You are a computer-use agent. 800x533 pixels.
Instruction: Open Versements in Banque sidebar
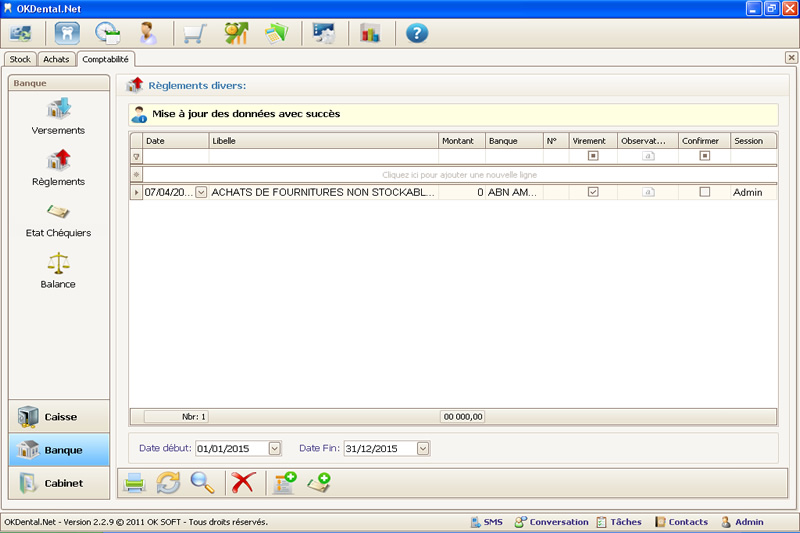pos(58,116)
